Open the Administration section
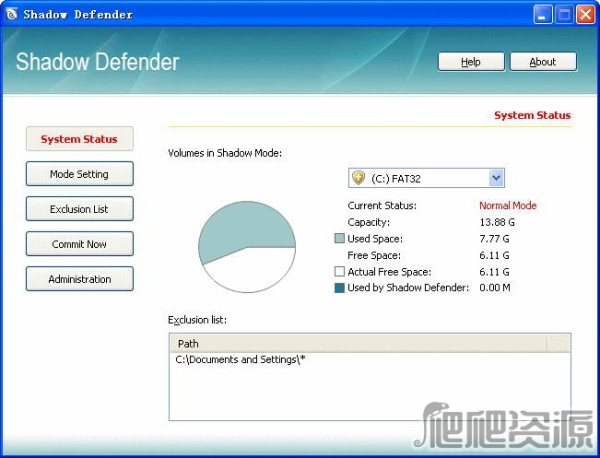This screenshot has width=600, height=458. click(x=79, y=279)
